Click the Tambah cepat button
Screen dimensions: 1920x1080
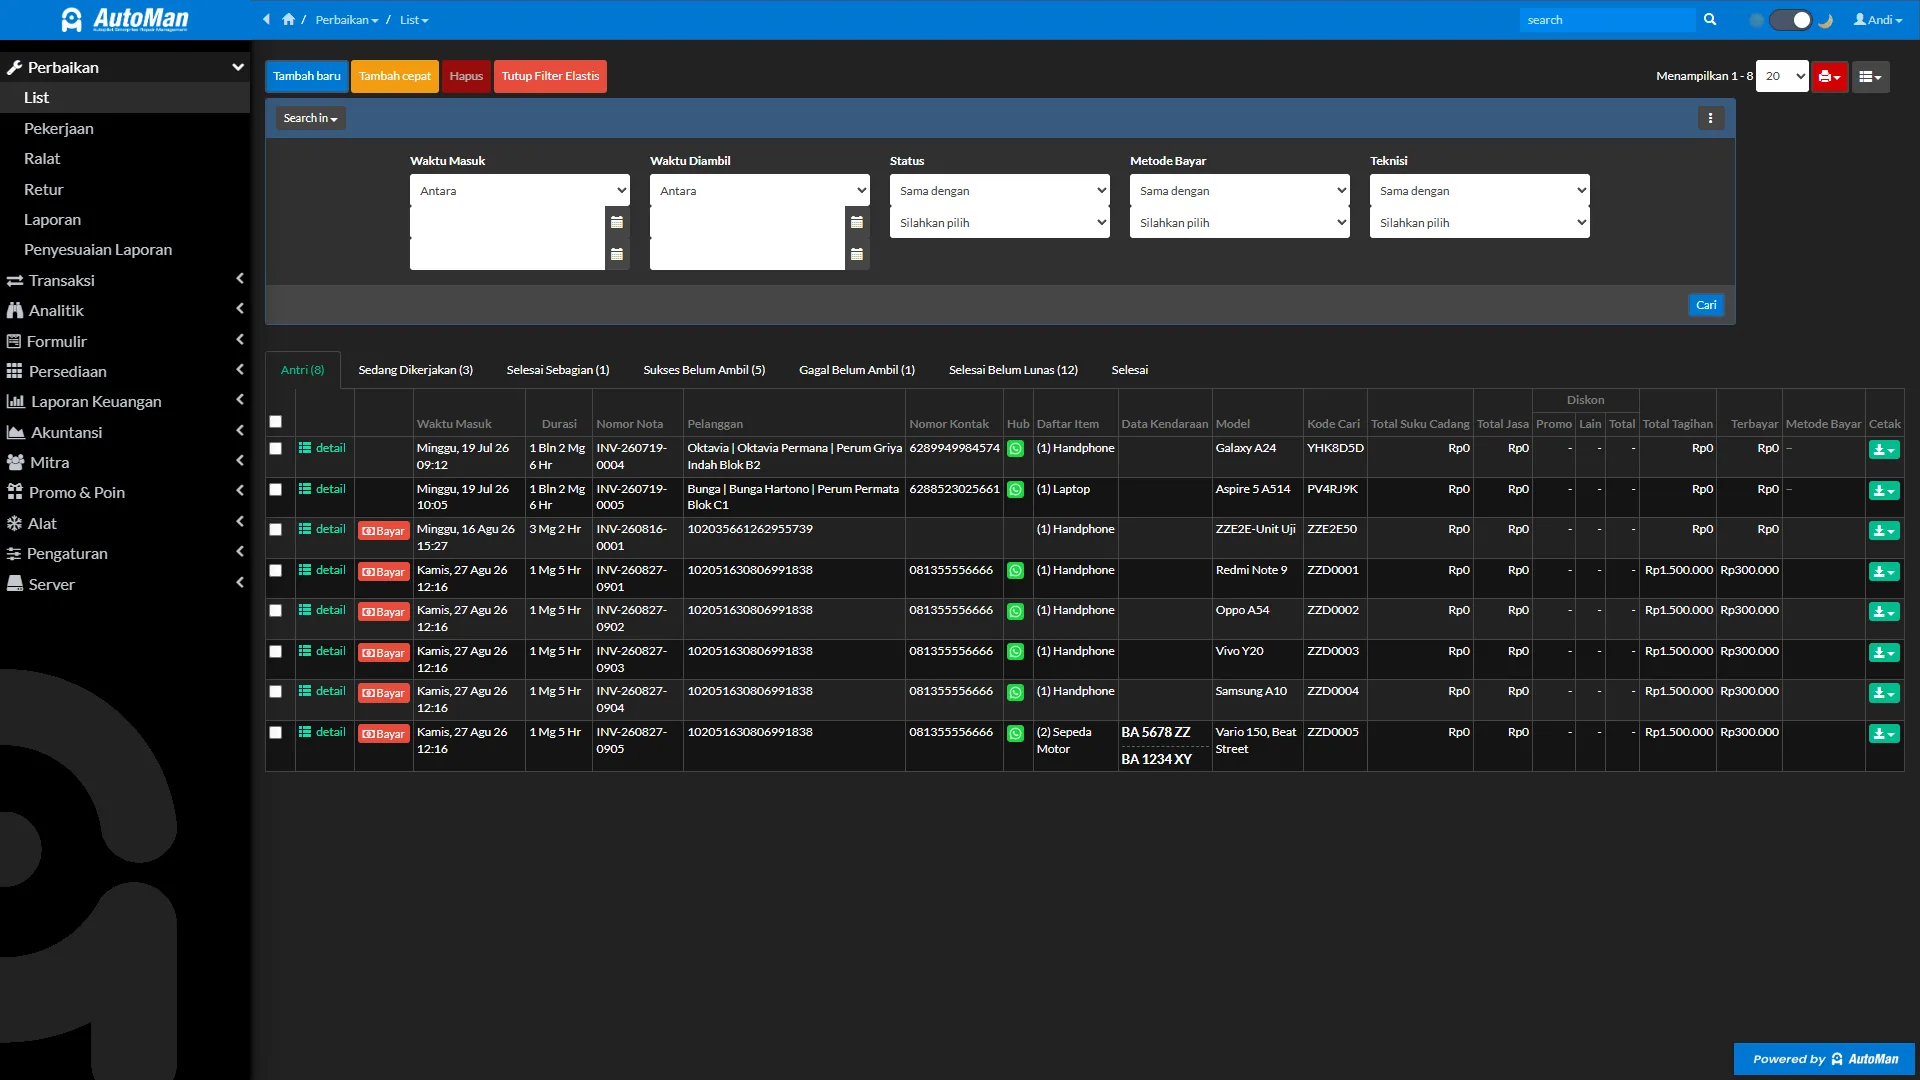[395, 77]
